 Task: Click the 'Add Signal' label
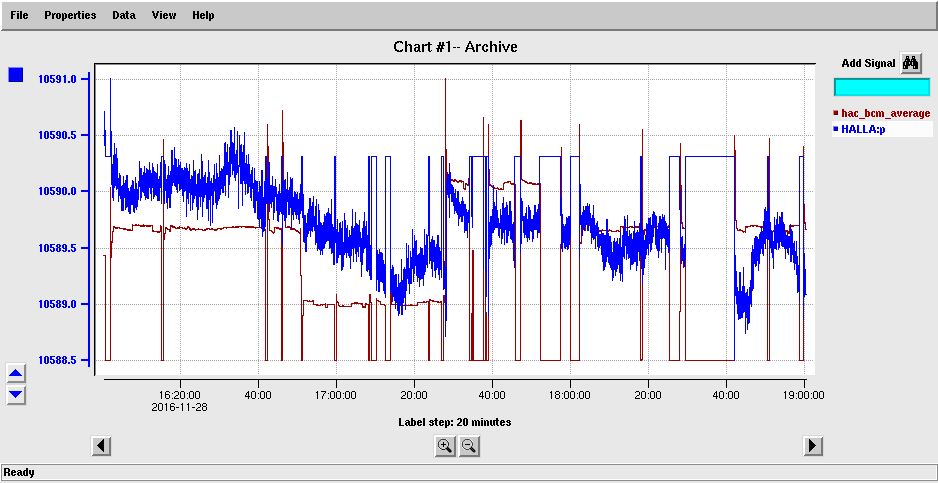(x=869, y=63)
